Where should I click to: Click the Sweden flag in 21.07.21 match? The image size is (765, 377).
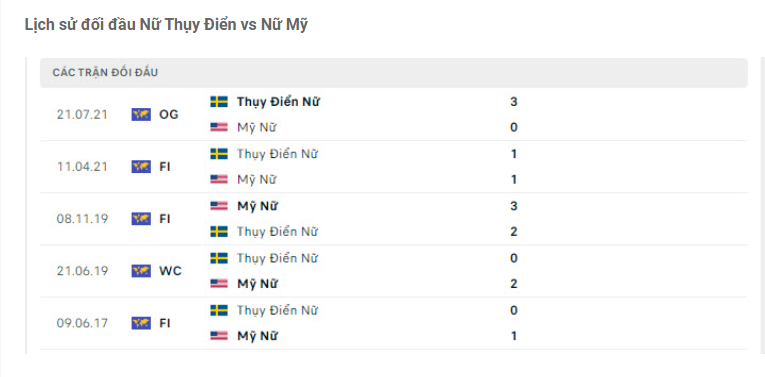219,102
